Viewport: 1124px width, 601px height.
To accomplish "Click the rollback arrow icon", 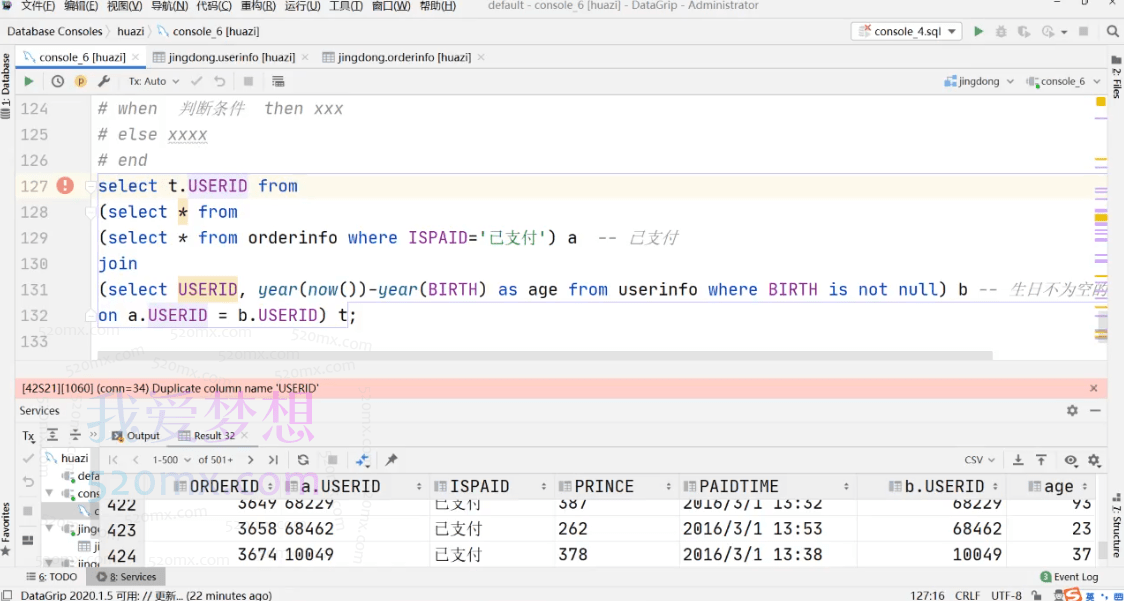I will (219, 81).
